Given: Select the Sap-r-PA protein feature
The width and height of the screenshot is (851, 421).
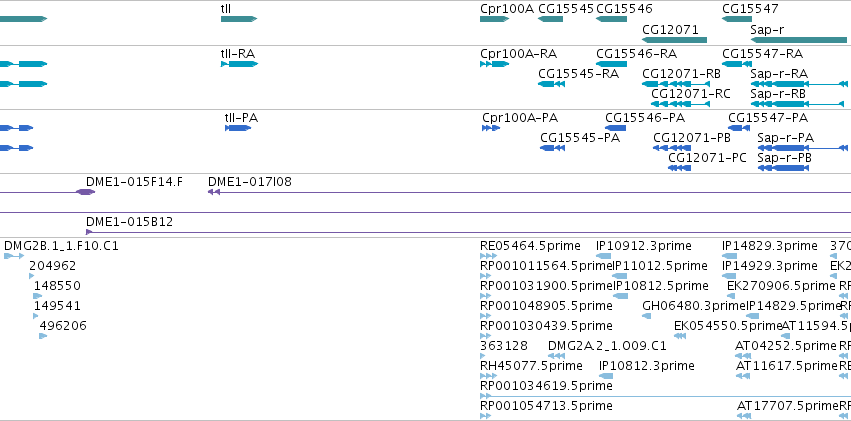Looking at the screenshot, I should (803, 148).
